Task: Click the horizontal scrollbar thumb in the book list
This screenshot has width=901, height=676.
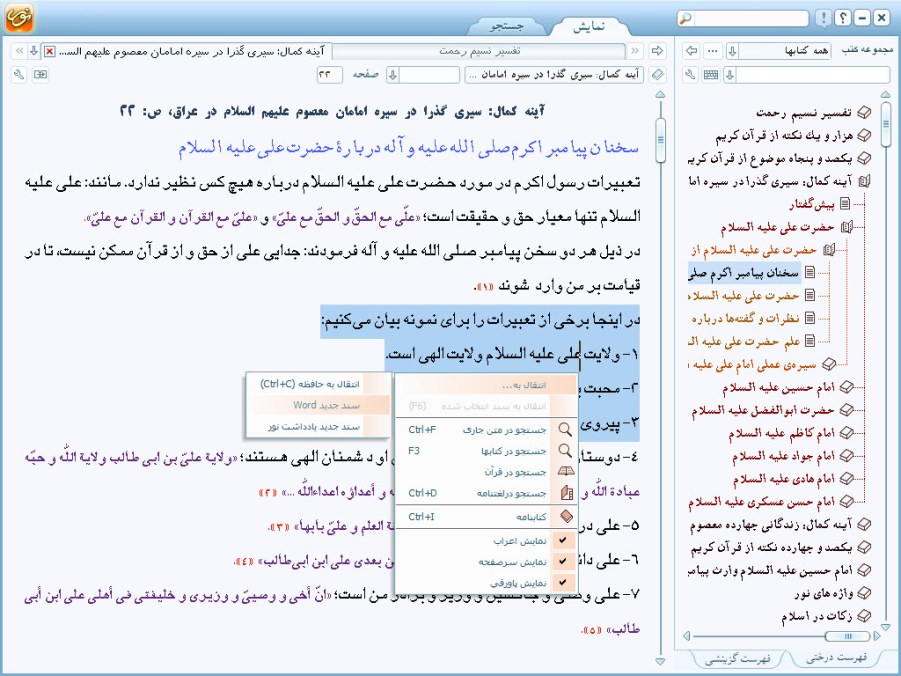Action: coord(847,636)
